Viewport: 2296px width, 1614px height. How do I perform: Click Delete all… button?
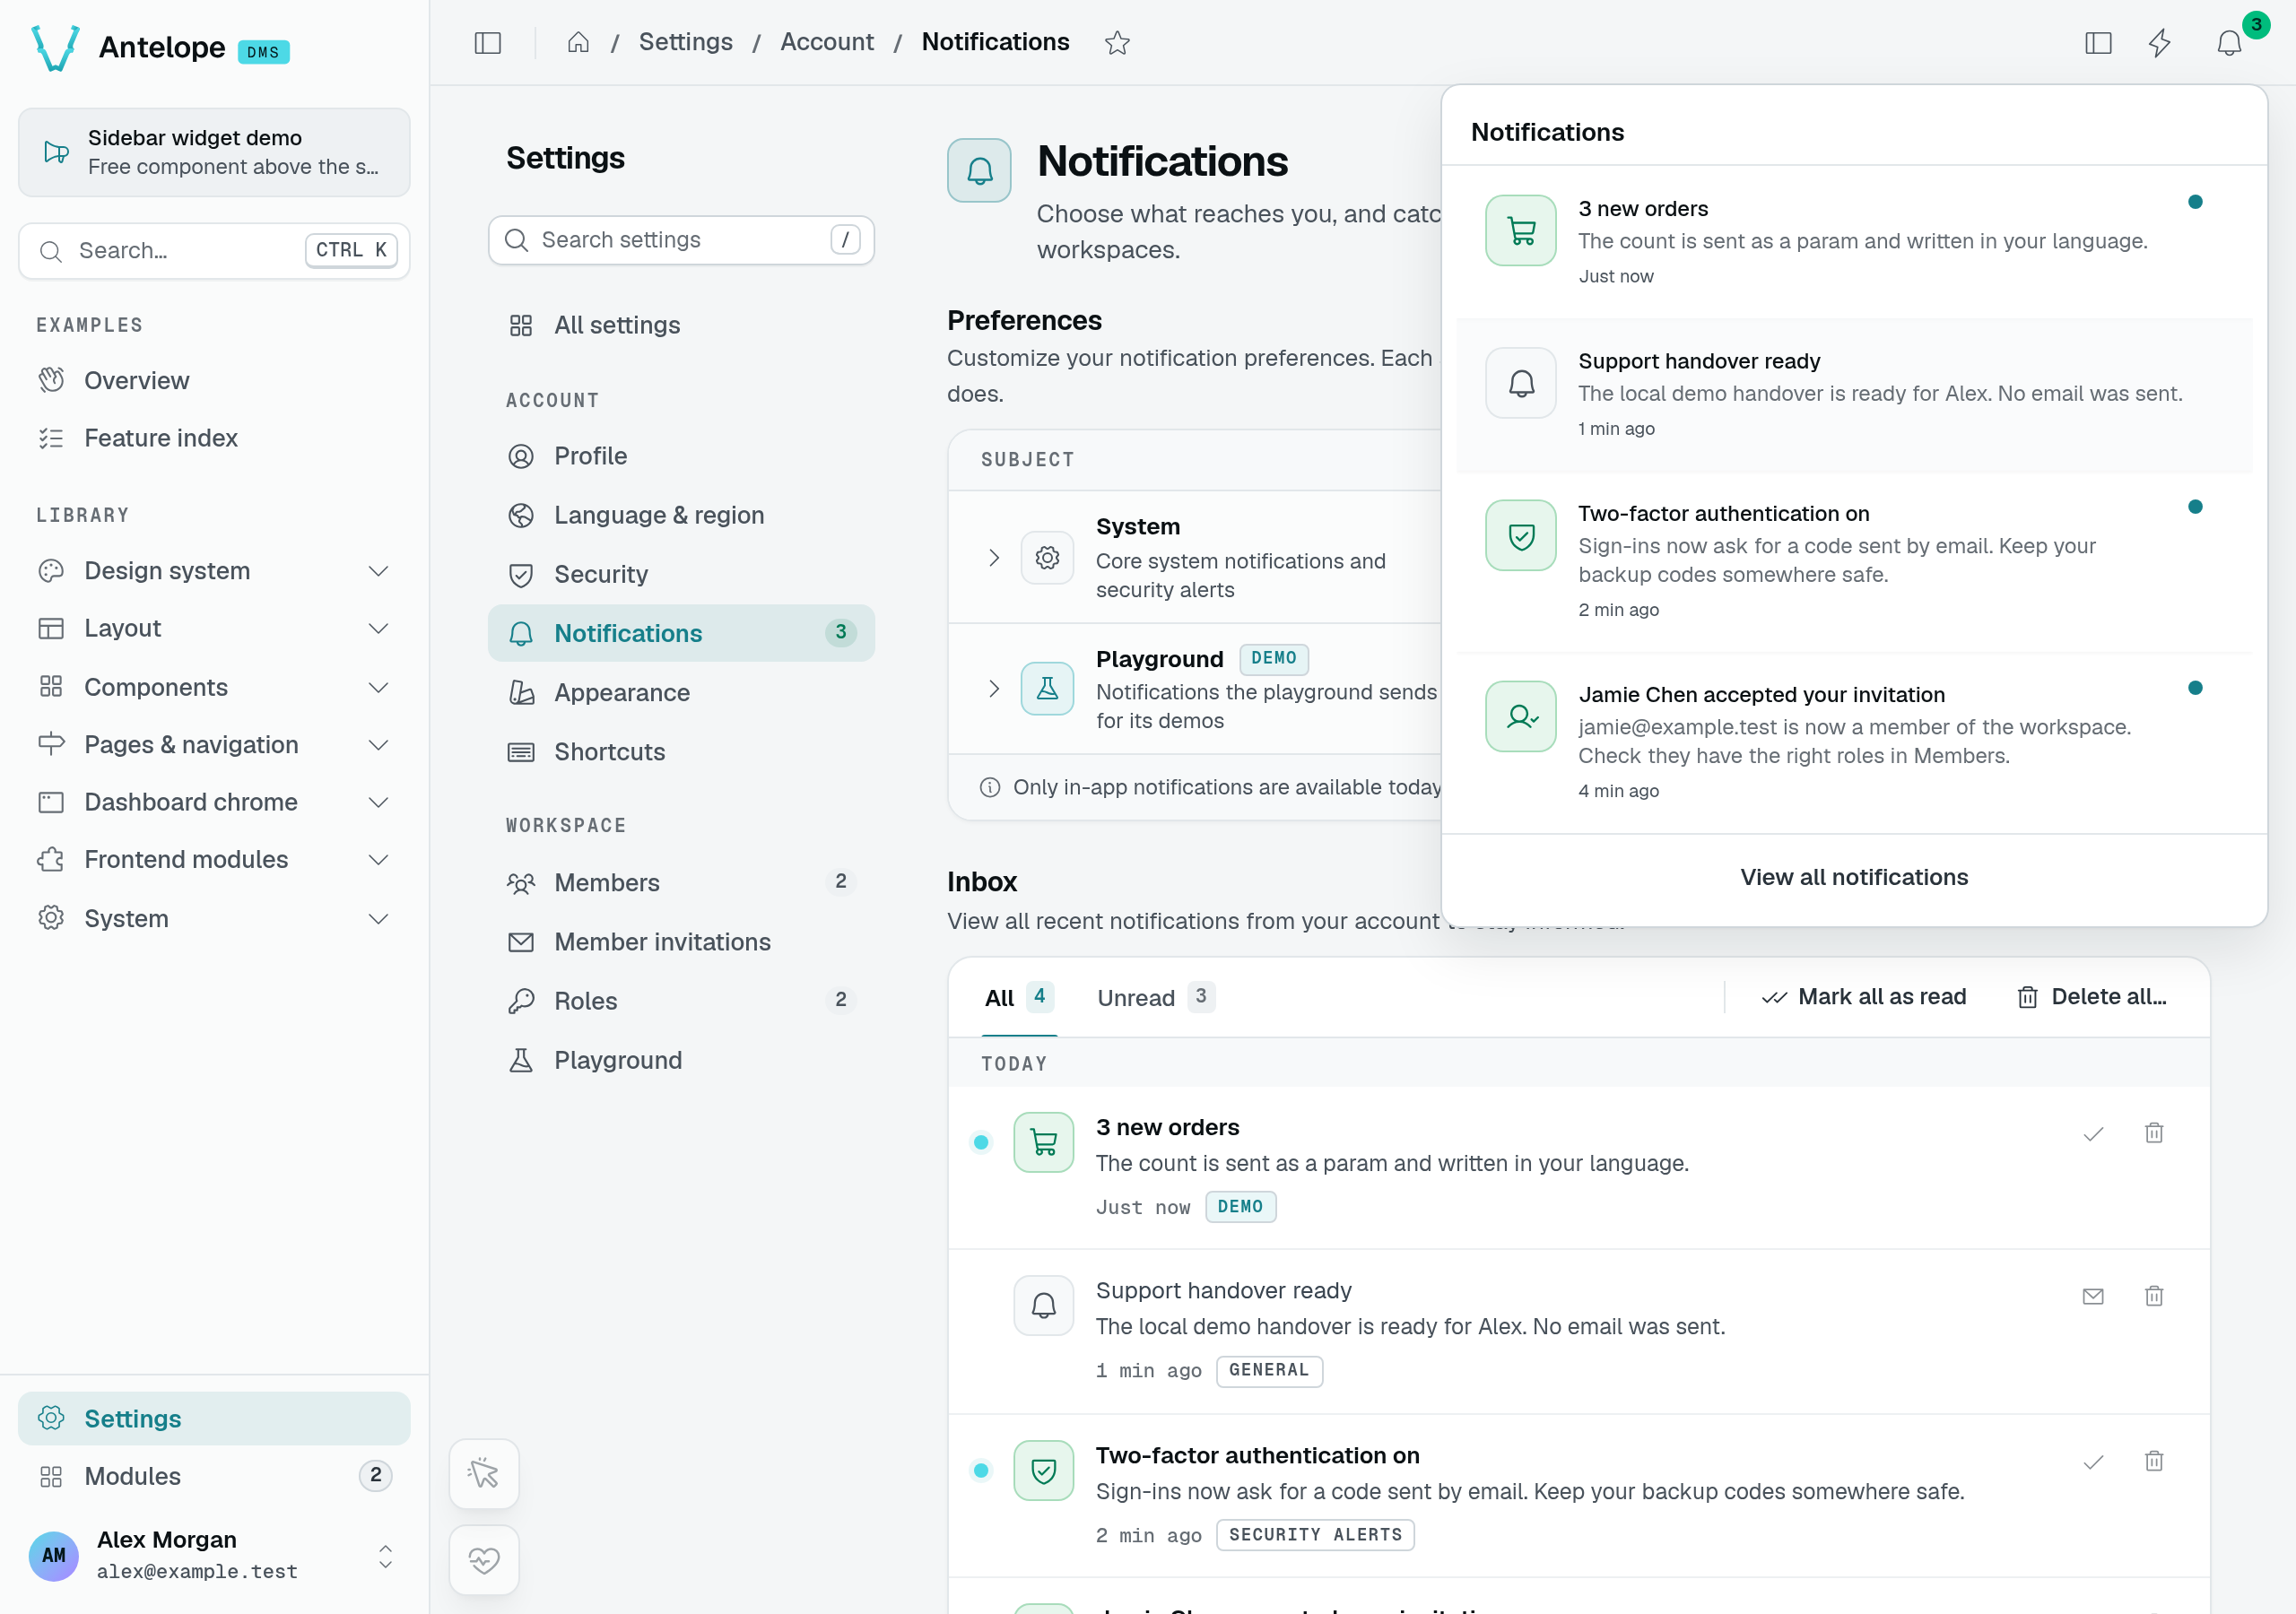click(x=2092, y=996)
